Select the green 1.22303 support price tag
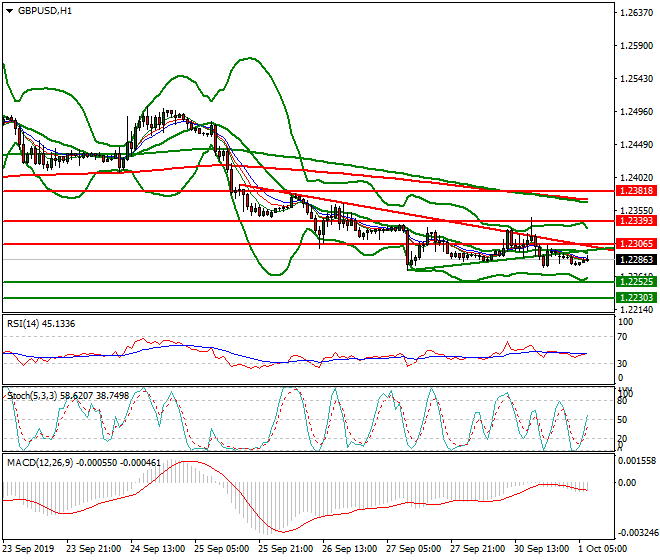The width and height of the screenshot is (660, 560). coord(636,298)
